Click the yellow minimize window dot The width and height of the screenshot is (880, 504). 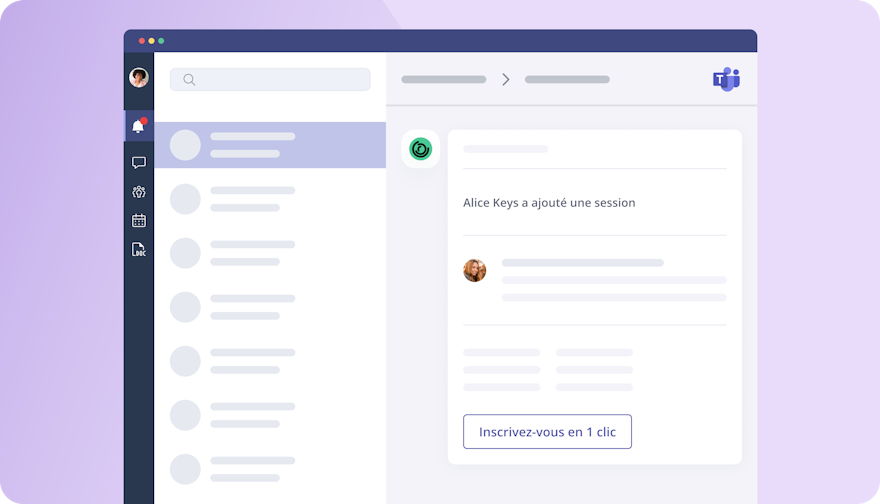coord(152,41)
